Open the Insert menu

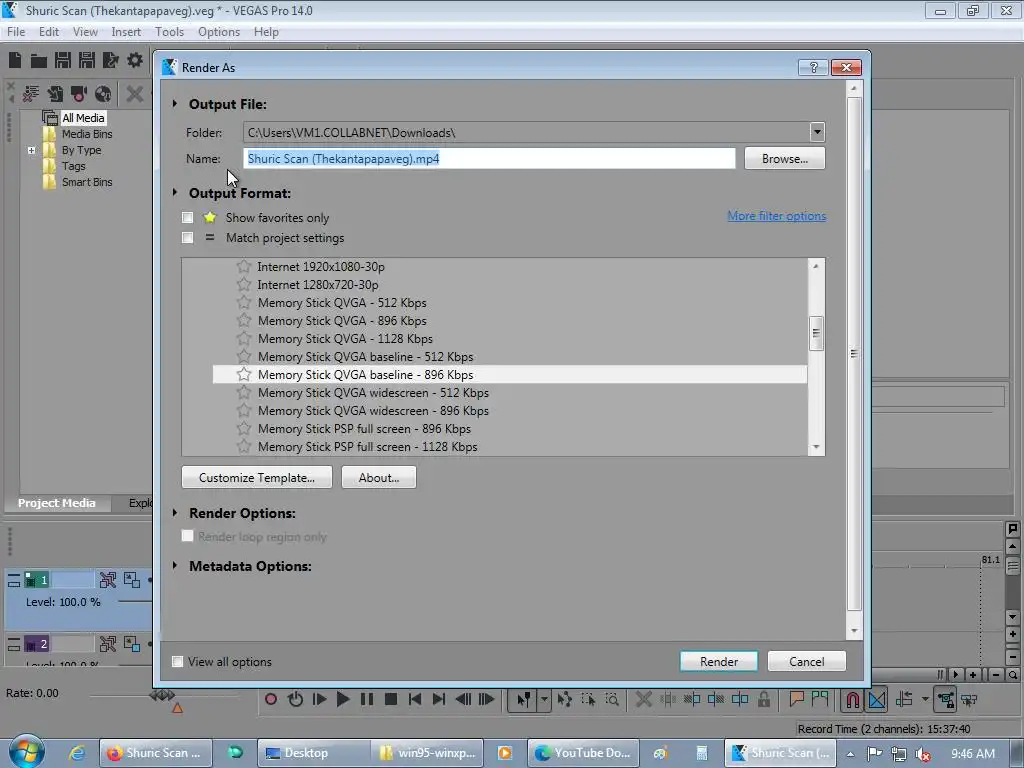click(126, 31)
